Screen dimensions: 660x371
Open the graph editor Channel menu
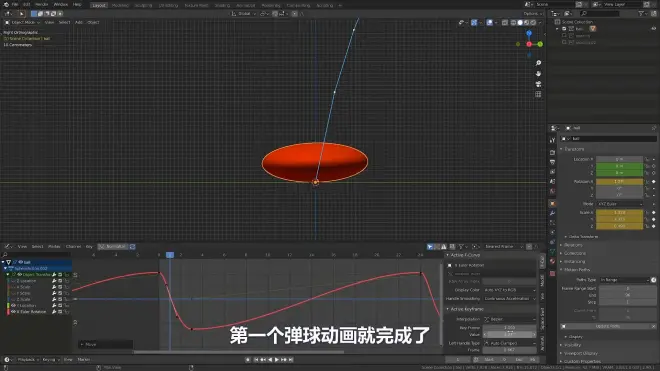tap(73, 247)
